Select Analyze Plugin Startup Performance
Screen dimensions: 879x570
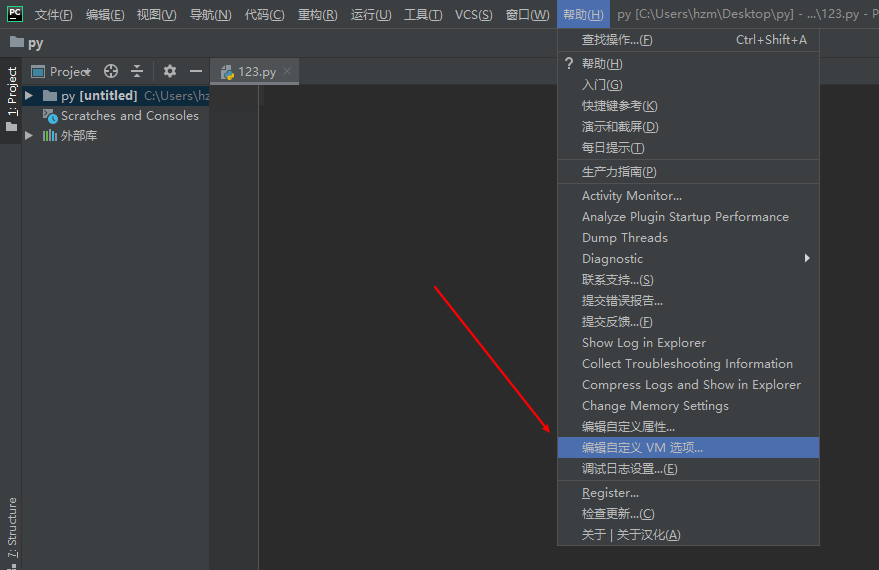pyautogui.click(x=688, y=217)
